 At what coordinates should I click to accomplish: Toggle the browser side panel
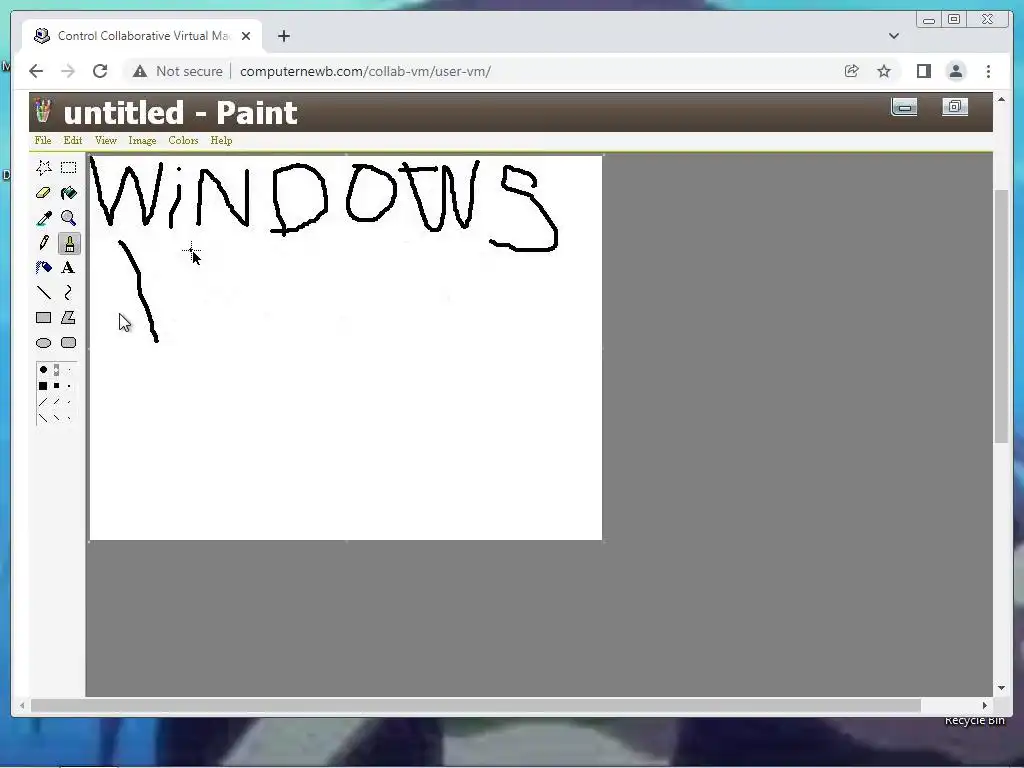tap(923, 71)
